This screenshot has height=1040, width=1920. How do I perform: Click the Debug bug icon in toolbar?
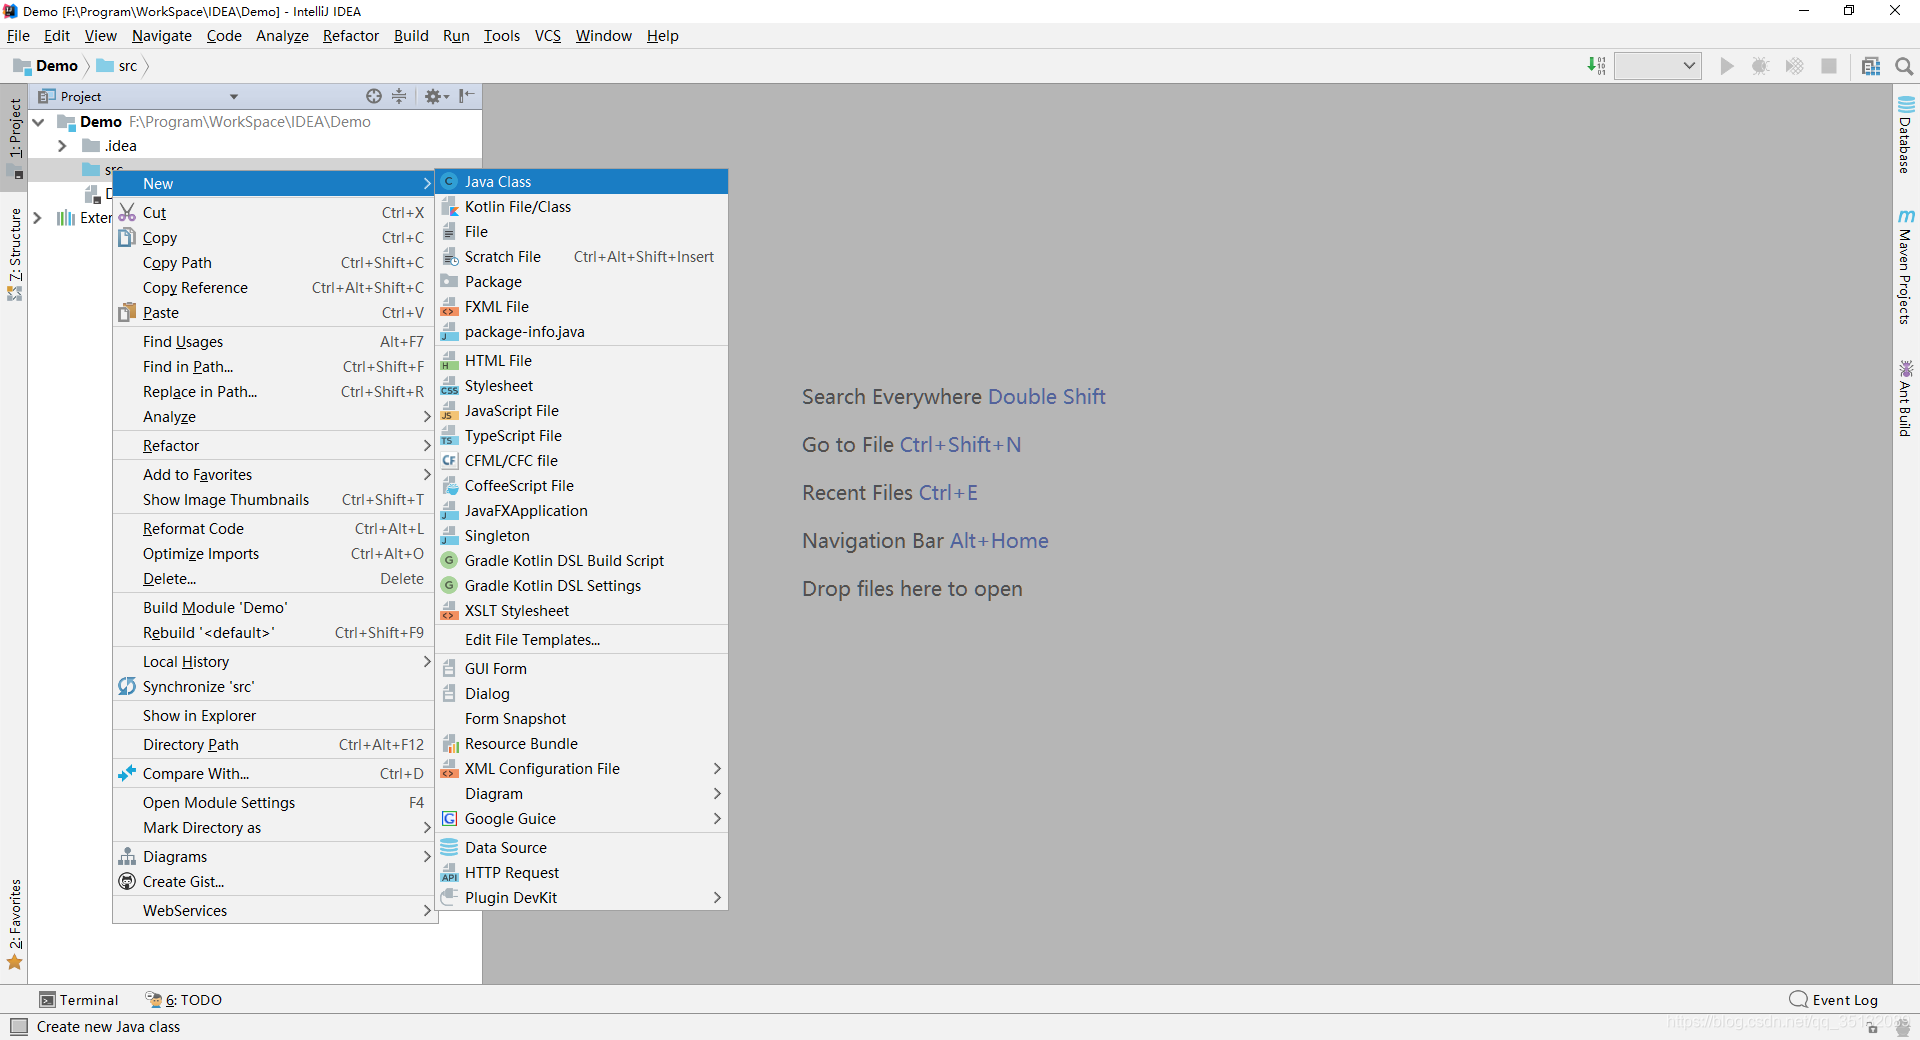tap(1761, 66)
